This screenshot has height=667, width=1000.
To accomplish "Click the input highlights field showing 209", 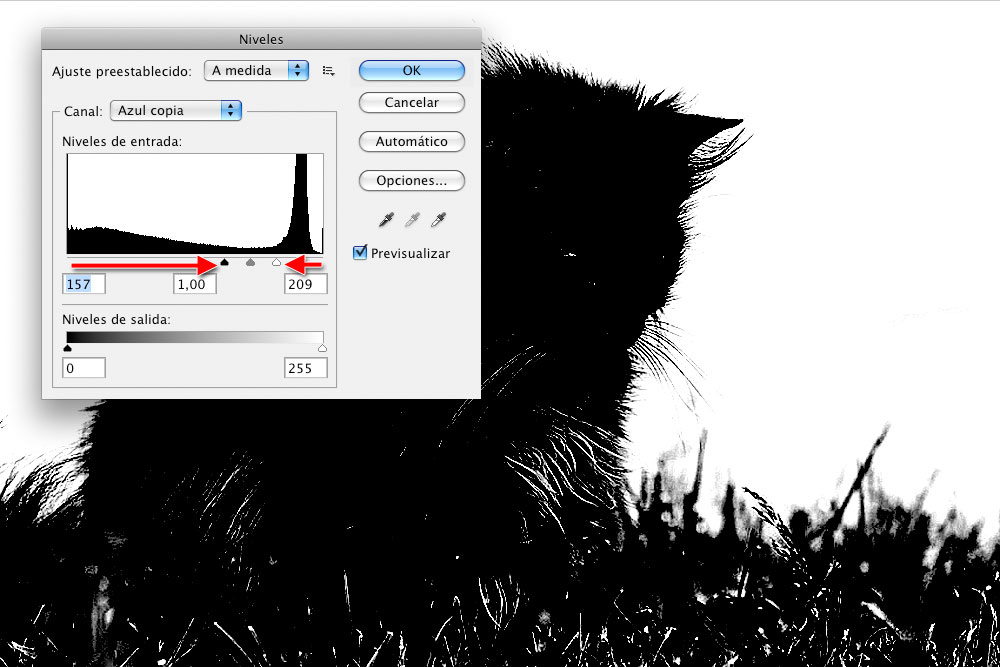I will [305, 284].
